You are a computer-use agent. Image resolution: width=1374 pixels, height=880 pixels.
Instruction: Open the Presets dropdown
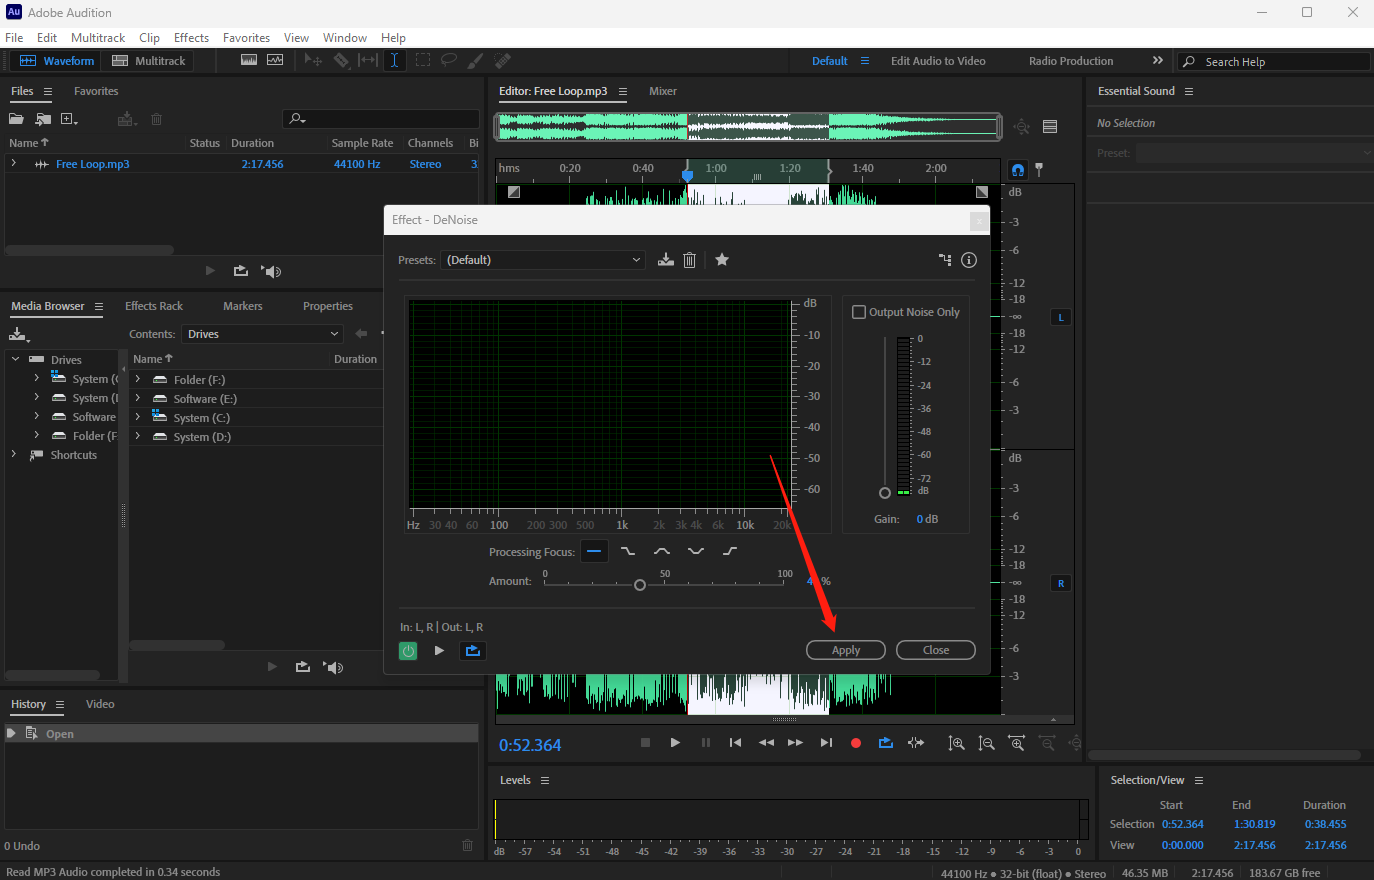pyautogui.click(x=543, y=260)
